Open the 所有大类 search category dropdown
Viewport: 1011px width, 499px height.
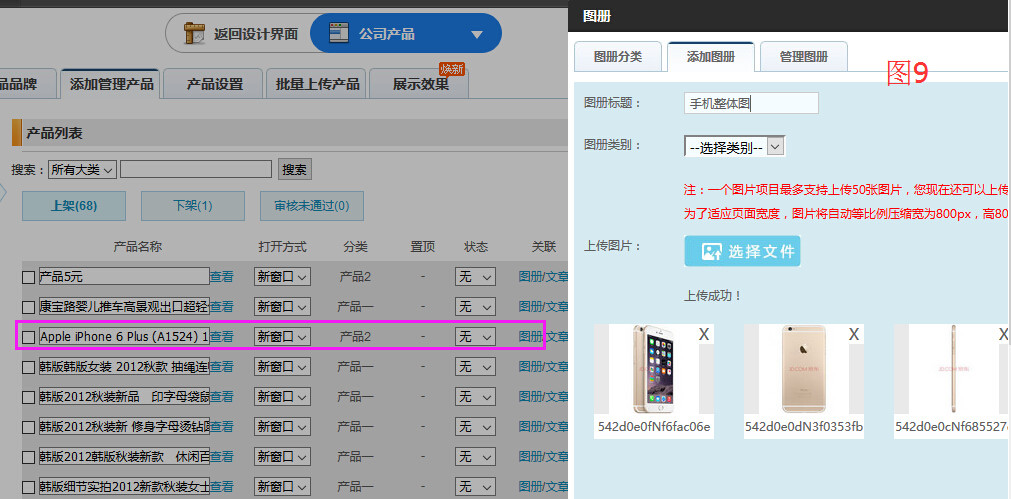click(83, 170)
